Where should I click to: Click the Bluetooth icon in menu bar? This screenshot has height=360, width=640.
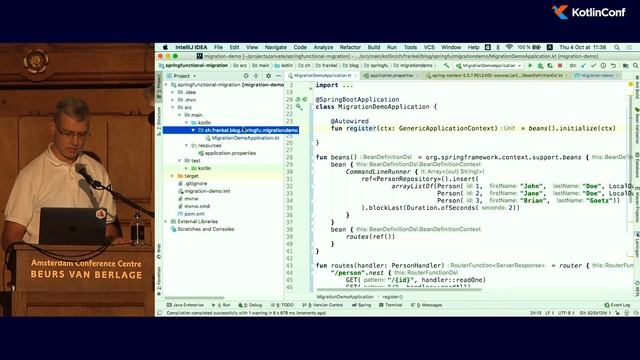tap(498, 47)
